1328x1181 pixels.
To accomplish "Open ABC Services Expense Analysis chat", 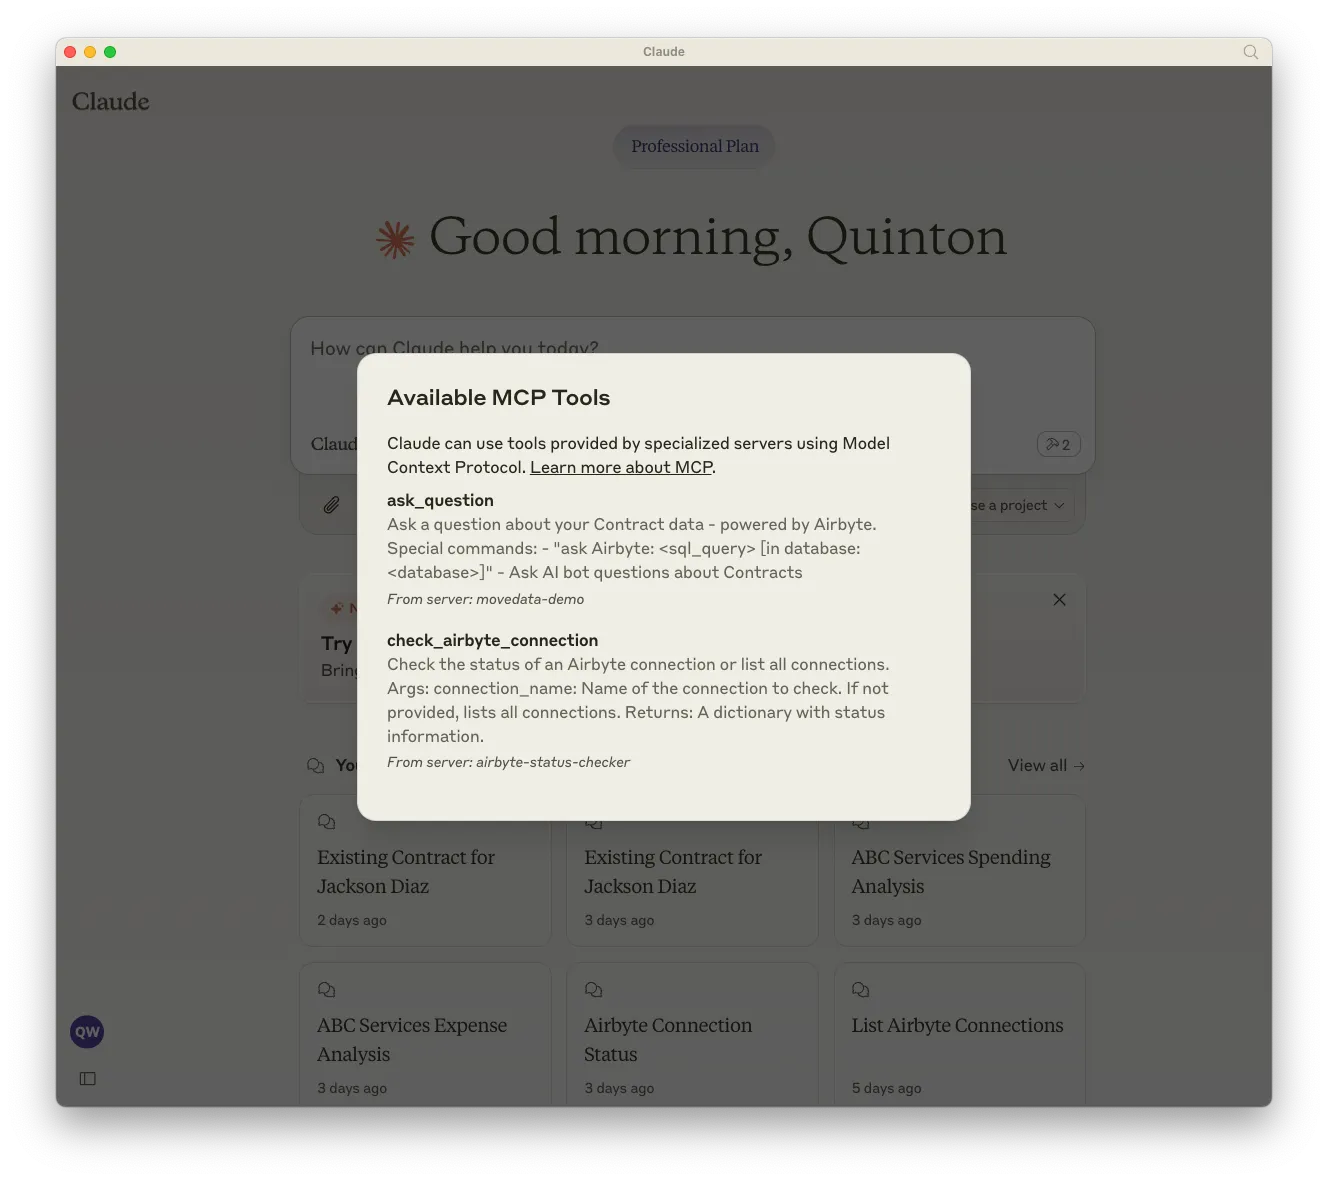I will pos(425,1035).
